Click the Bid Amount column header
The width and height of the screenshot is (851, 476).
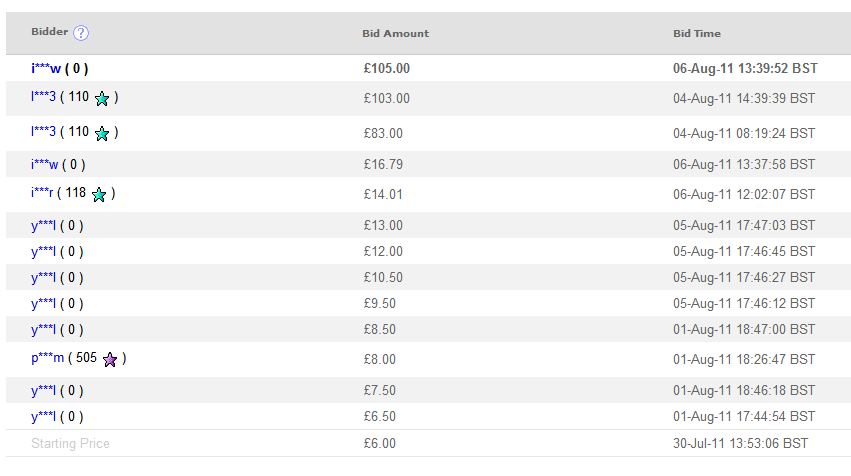pyautogui.click(x=396, y=34)
